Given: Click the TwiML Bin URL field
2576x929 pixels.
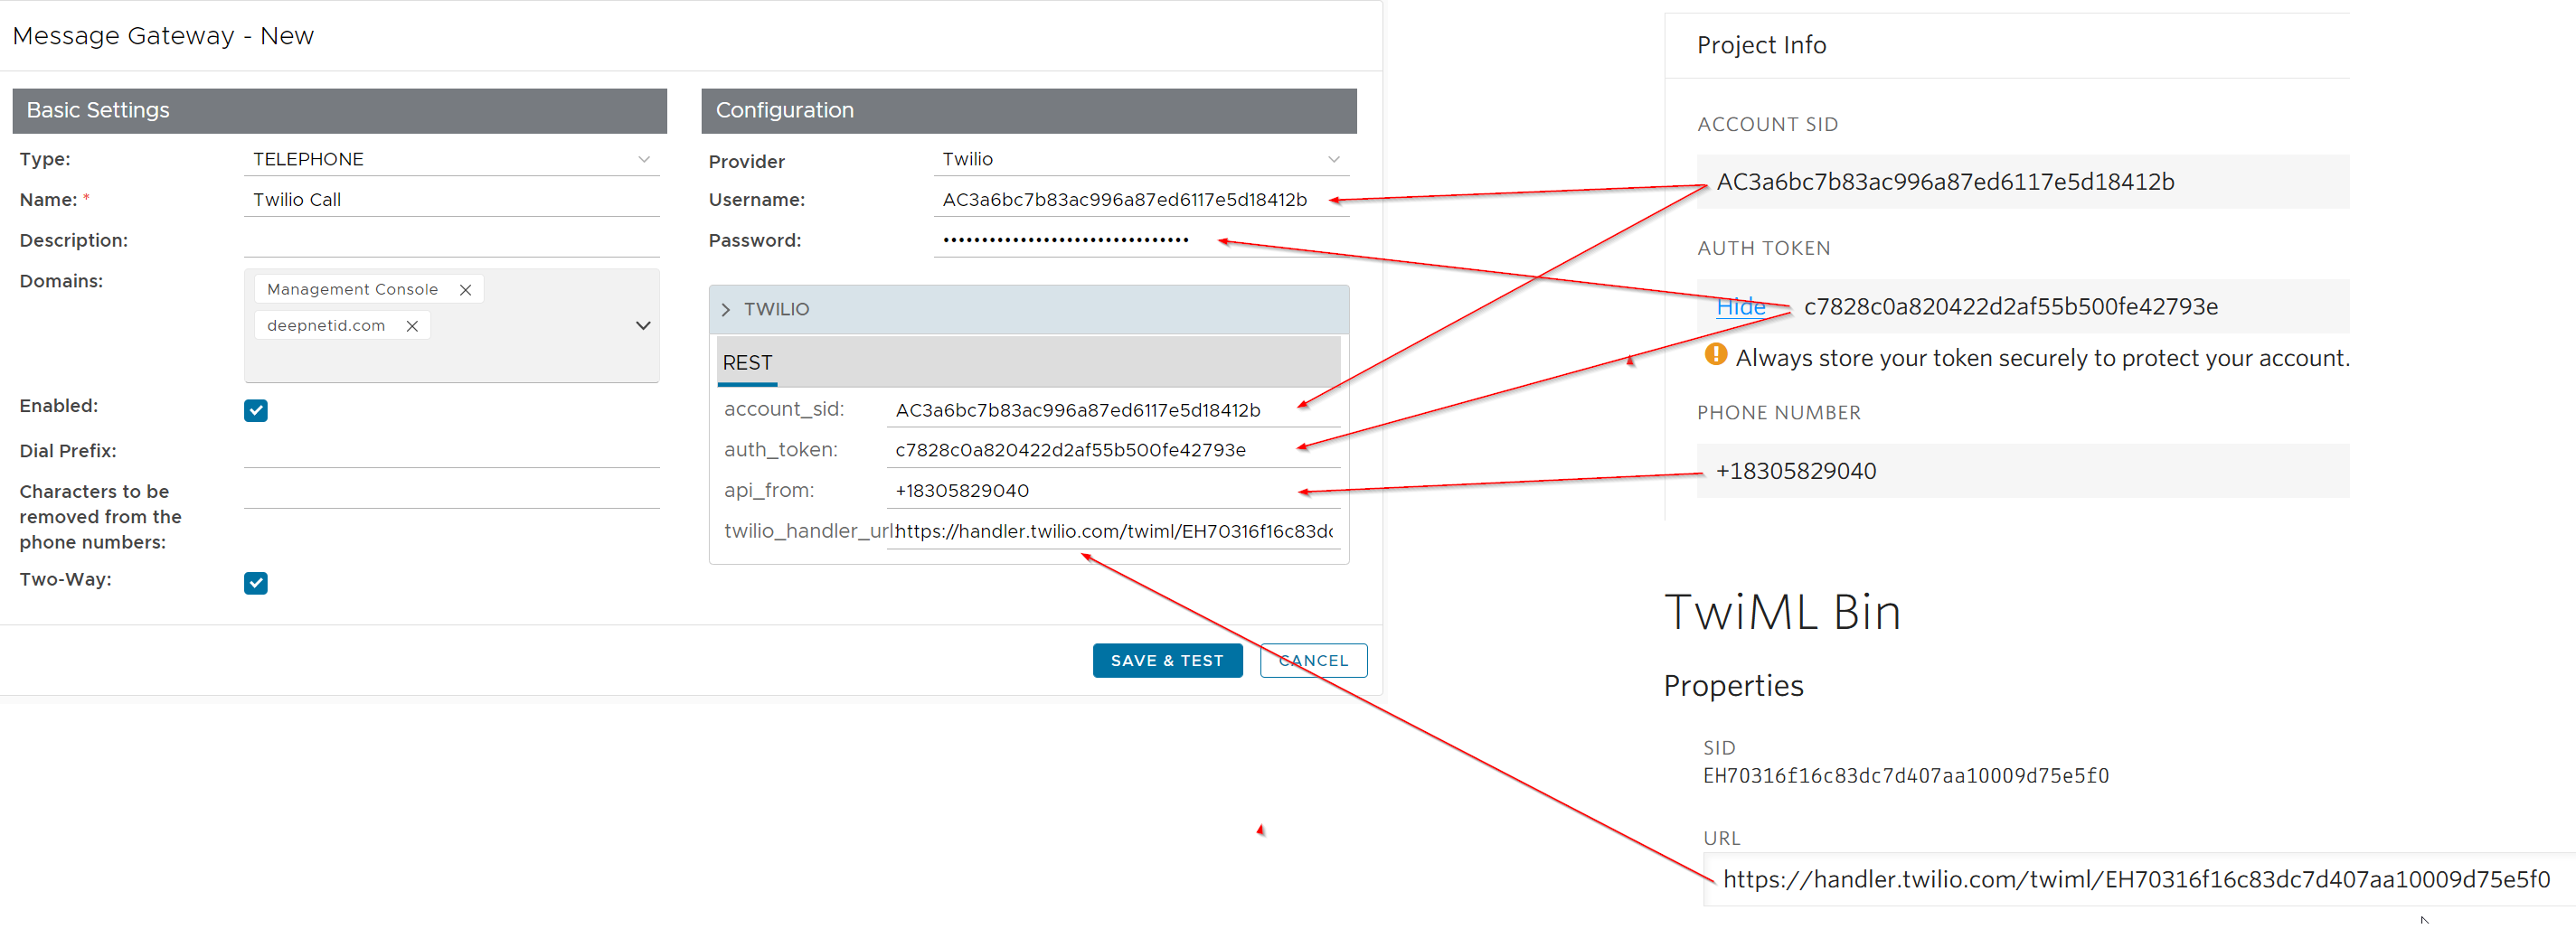Looking at the screenshot, I should [2139, 880].
